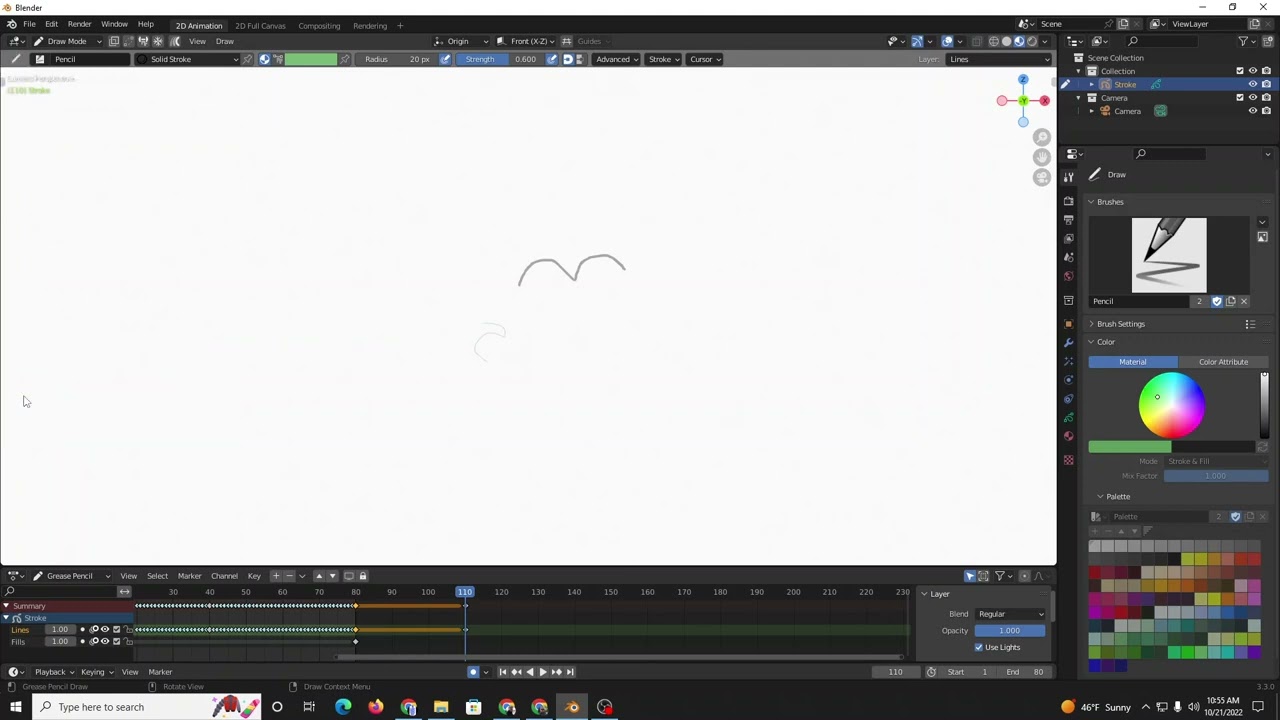Click the outliner filter funnel icon

point(1243,41)
